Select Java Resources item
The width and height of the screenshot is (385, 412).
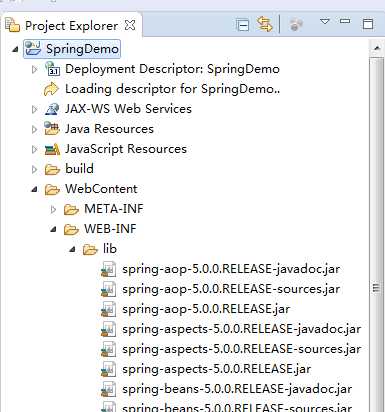coord(109,129)
